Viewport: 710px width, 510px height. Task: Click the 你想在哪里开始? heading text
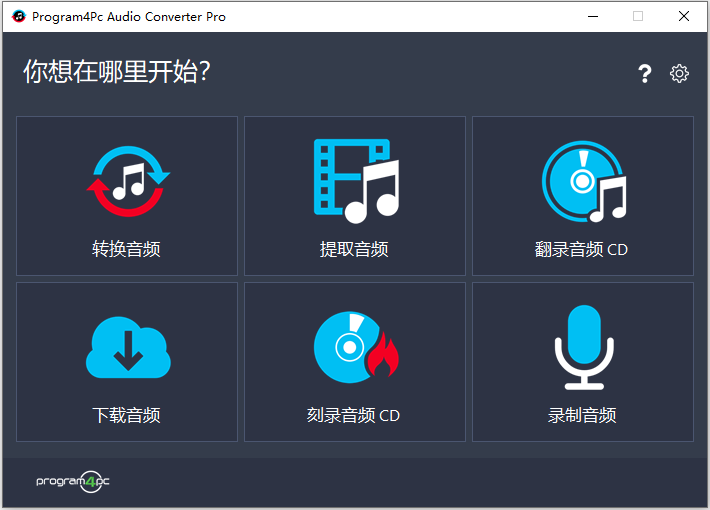[x=116, y=72]
